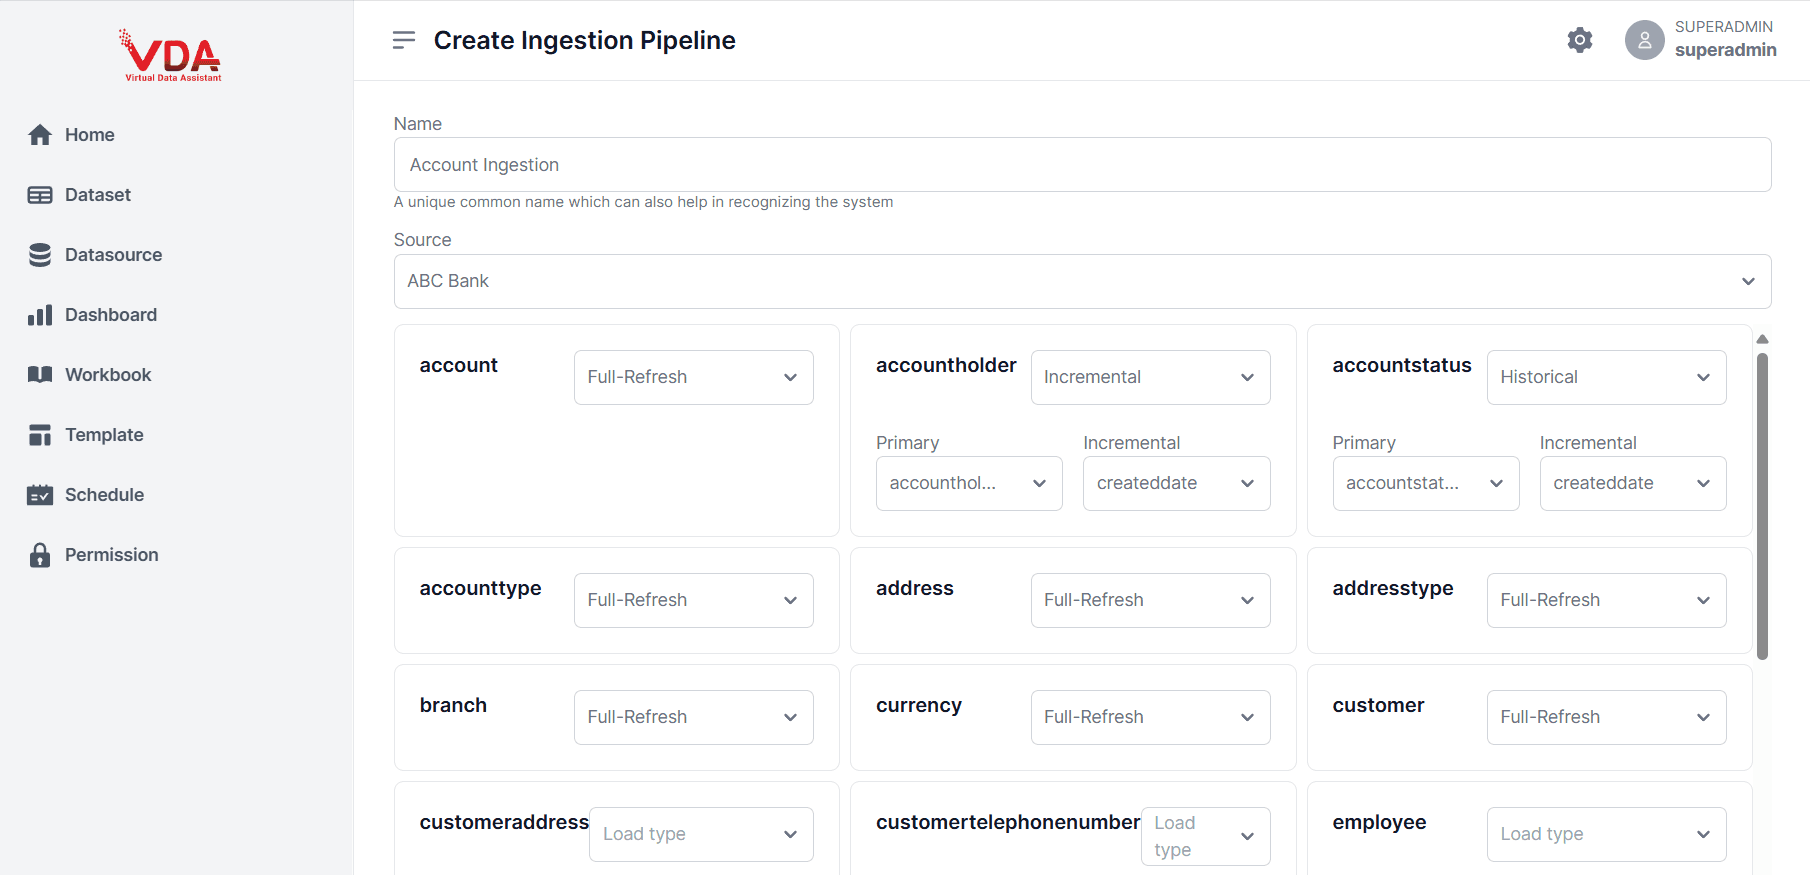Click the Permission lock icon
Viewport: 1810px width, 875px height.
coord(40,555)
